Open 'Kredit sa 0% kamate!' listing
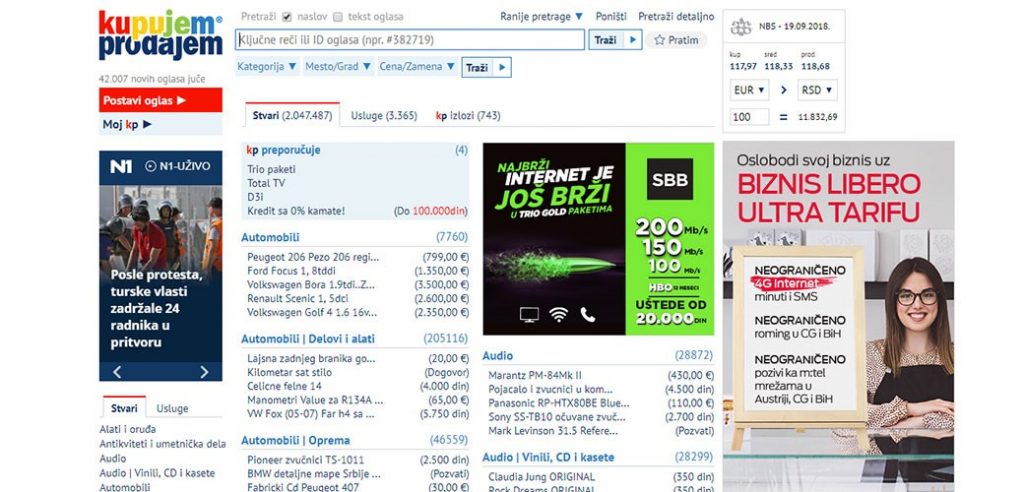The height and width of the screenshot is (492, 1024). coord(296,211)
